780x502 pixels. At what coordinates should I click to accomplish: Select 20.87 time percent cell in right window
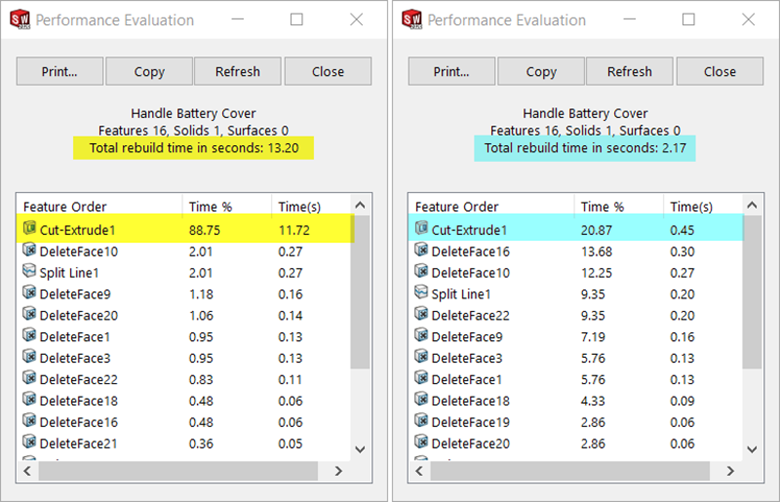pyautogui.click(x=596, y=230)
